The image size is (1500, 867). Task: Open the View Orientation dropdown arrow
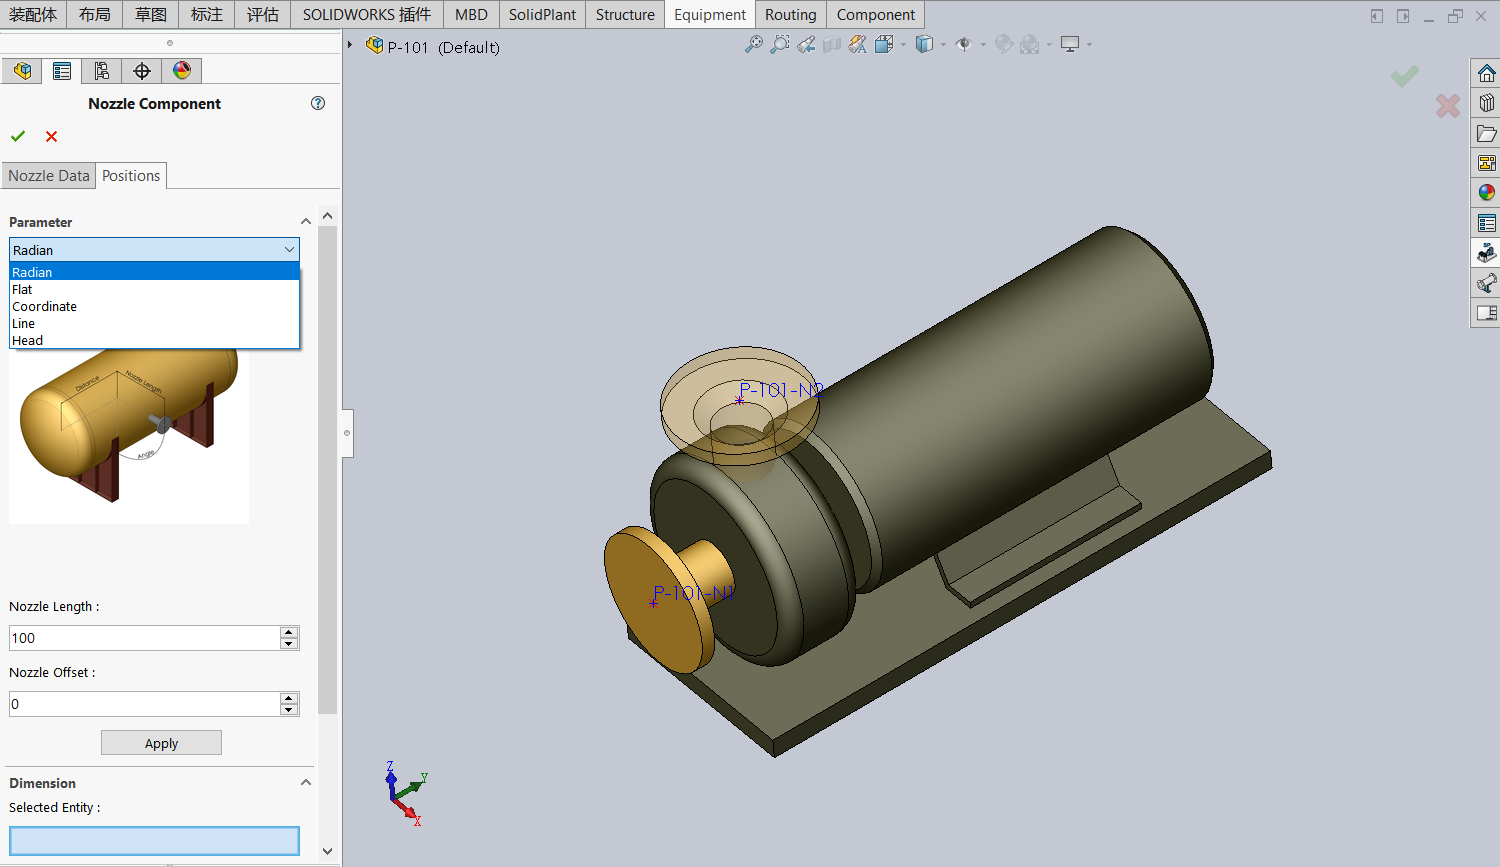coord(903,44)
